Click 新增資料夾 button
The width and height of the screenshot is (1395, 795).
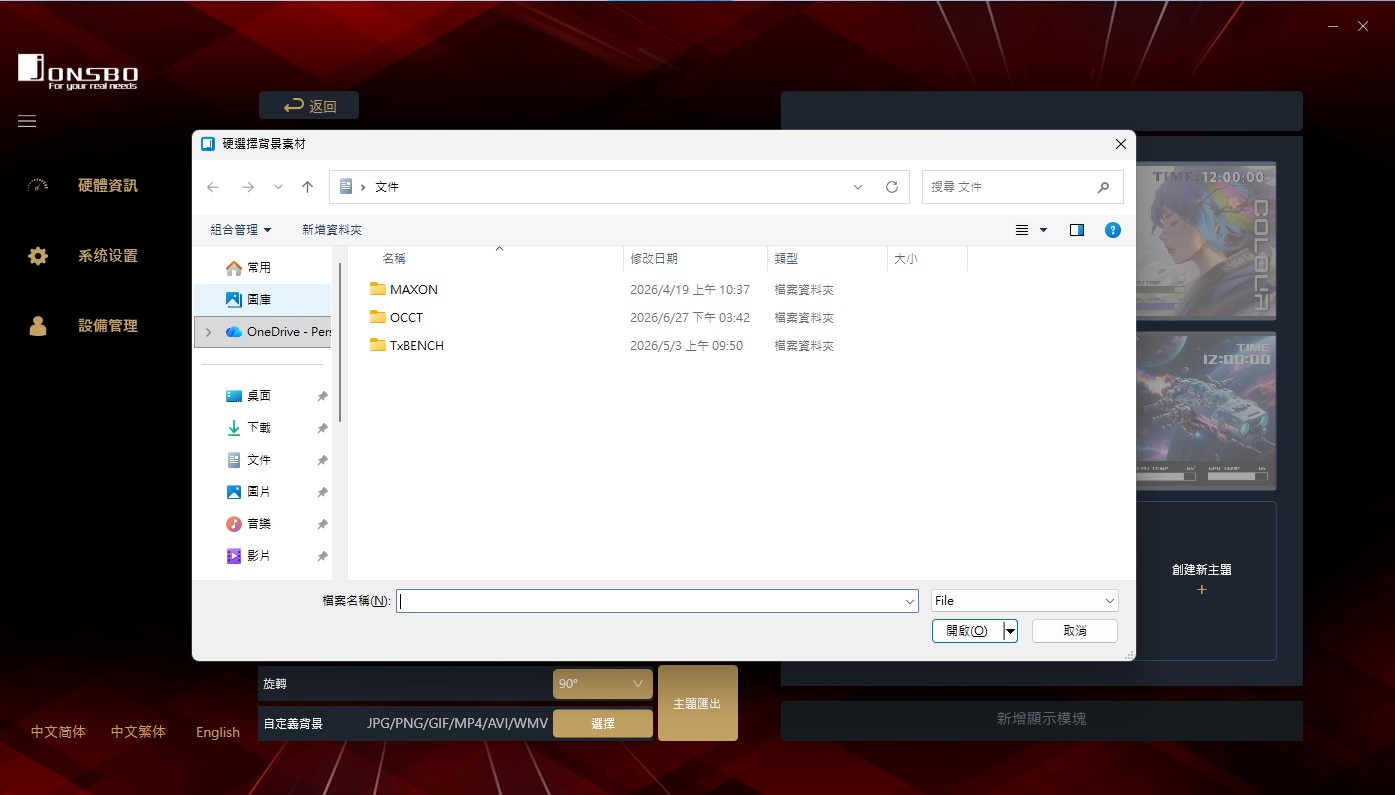coord(332,230)
